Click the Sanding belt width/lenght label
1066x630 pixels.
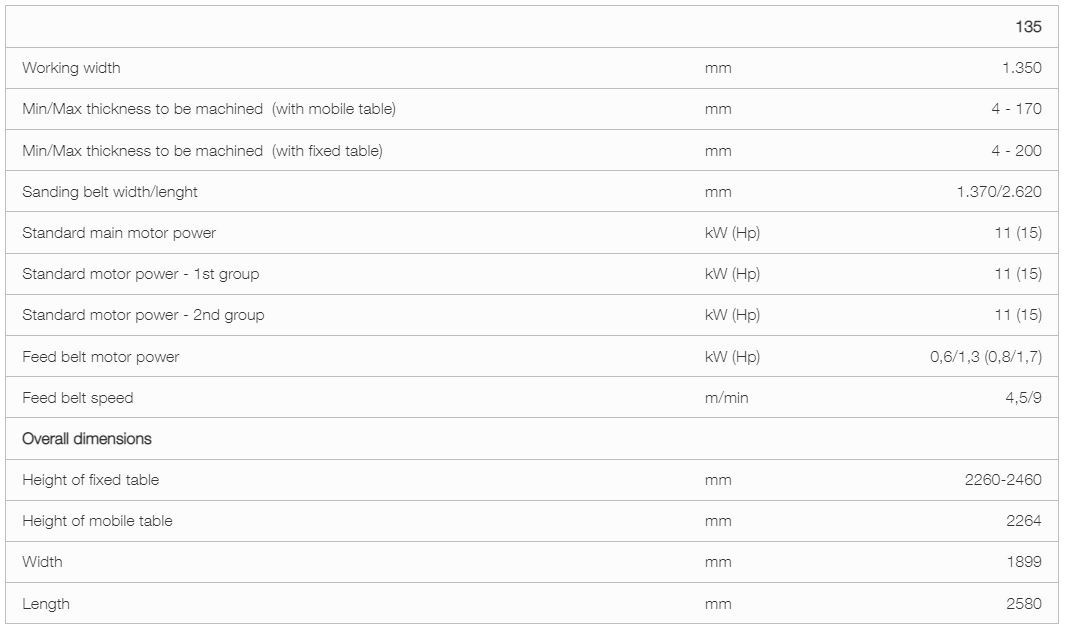coord(109,192)
